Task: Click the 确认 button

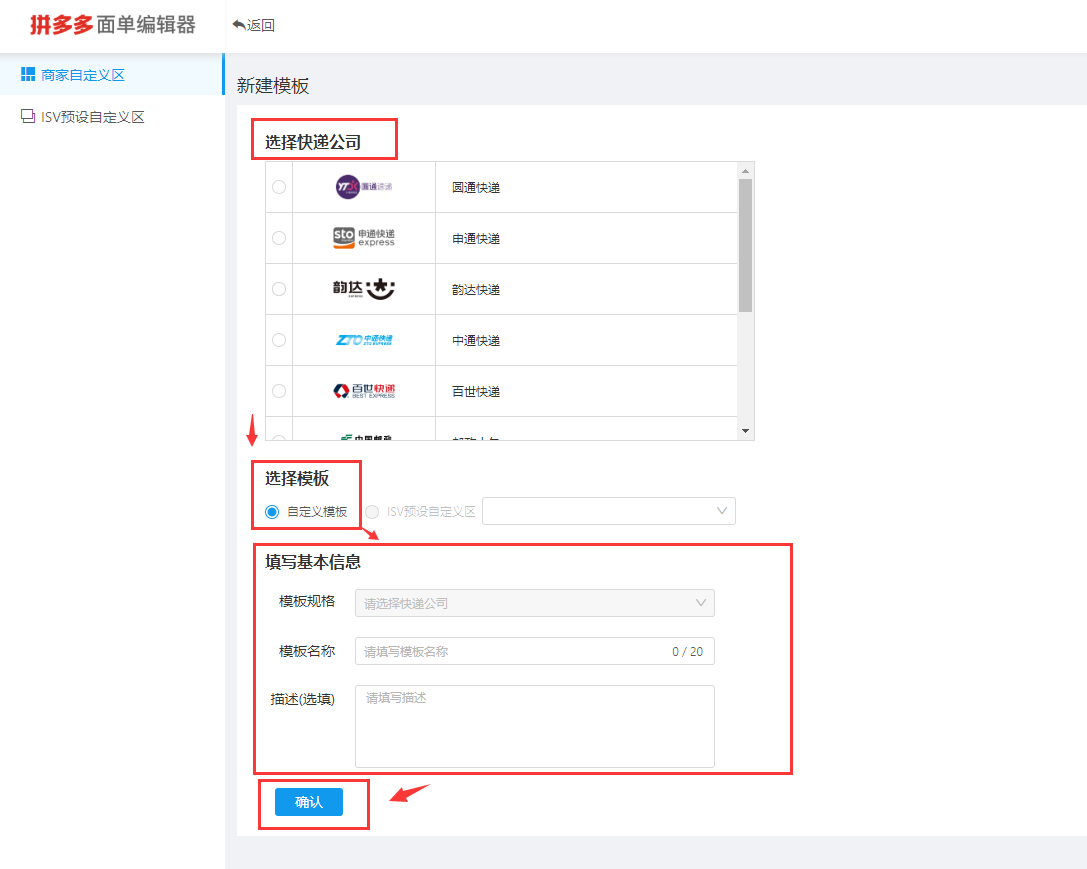Action: 309,802
